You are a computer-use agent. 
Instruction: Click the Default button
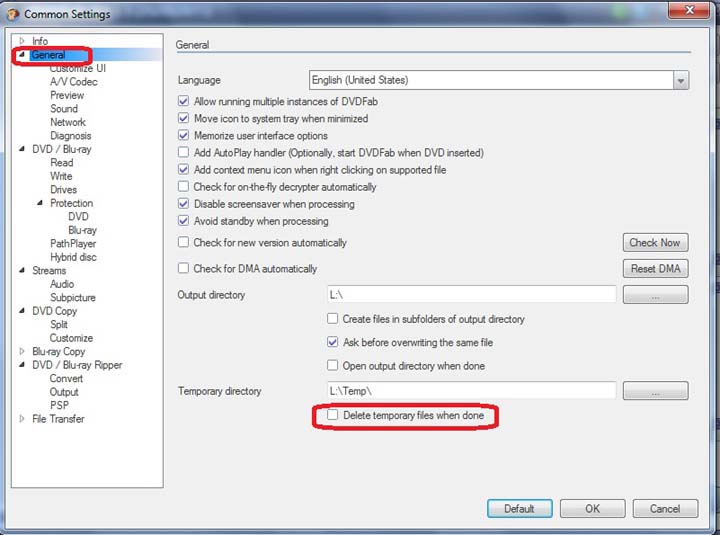(x=519, y=509)
